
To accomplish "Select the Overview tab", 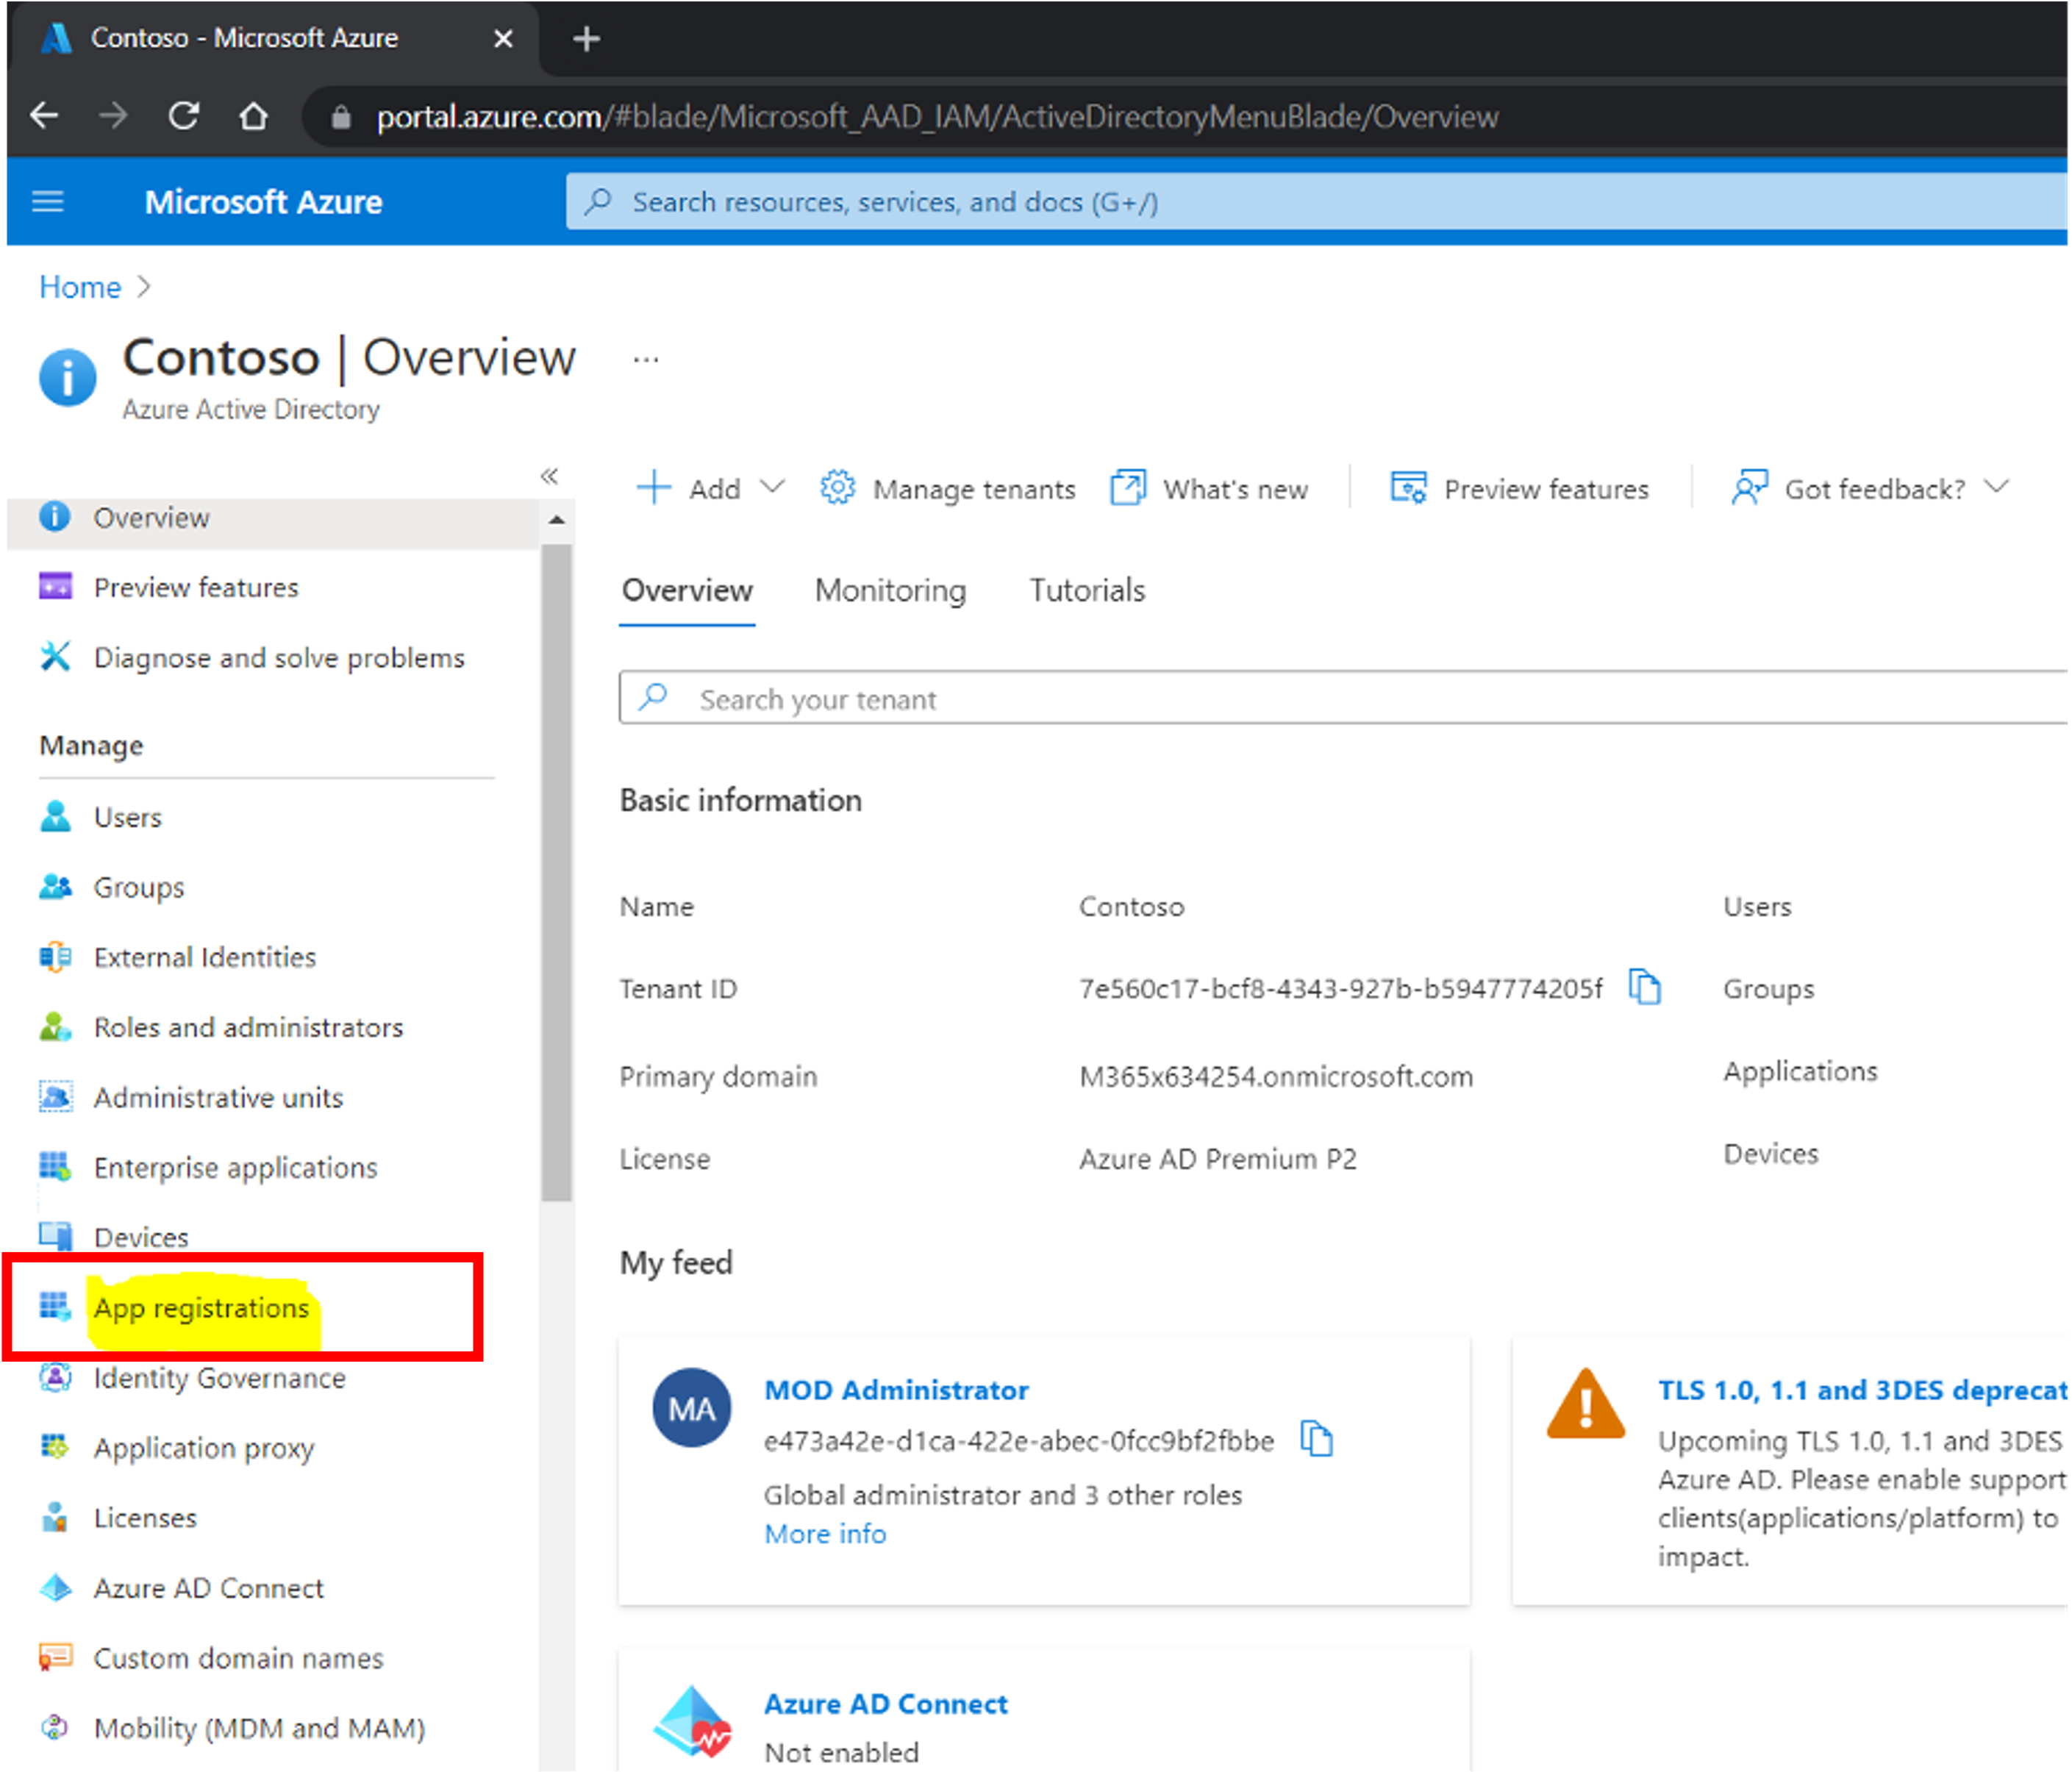I will 687,590.
